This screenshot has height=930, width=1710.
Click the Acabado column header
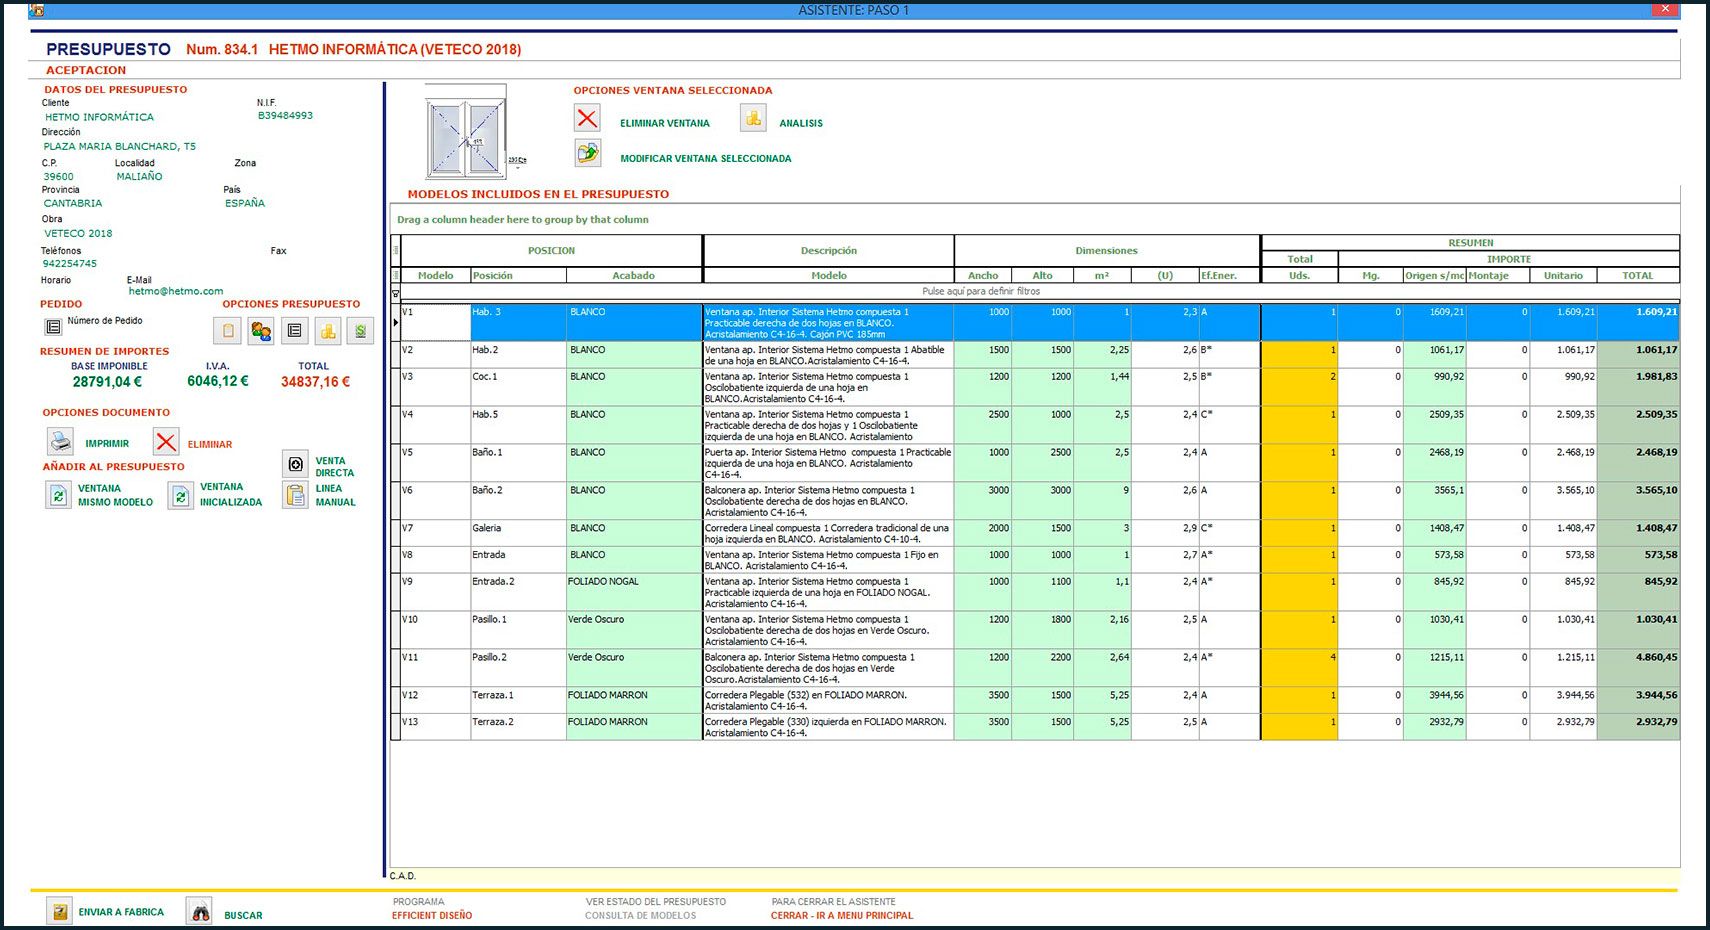coord(633,275)
